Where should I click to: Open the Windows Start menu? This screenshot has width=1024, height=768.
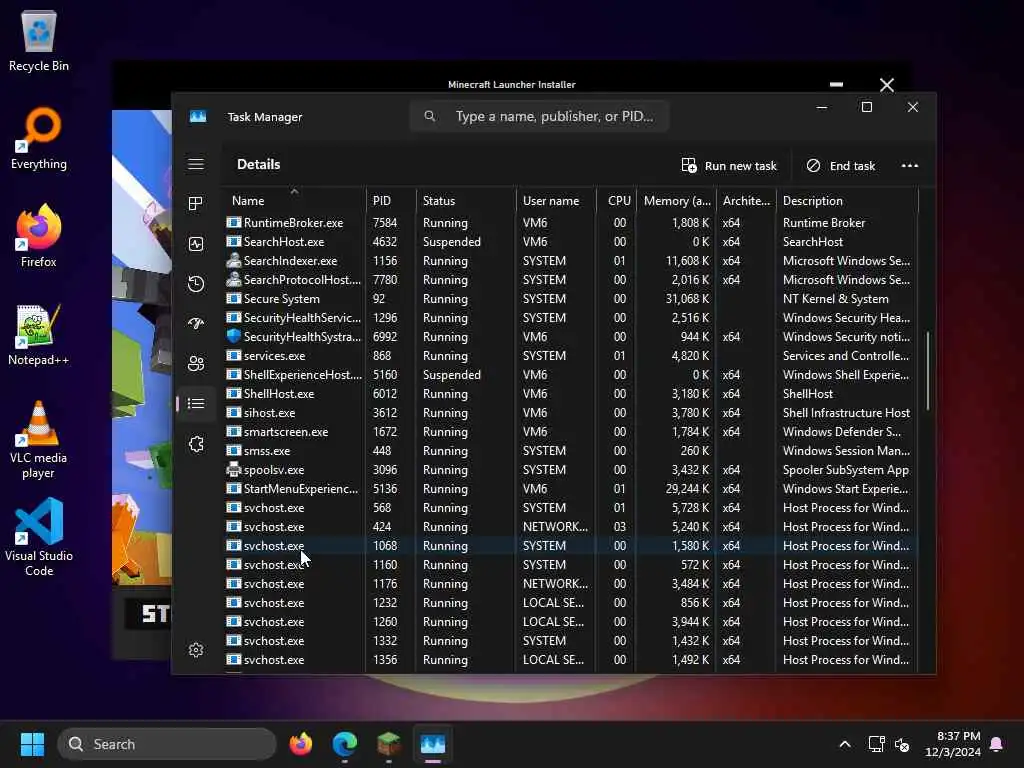click(x=32, y=744)
